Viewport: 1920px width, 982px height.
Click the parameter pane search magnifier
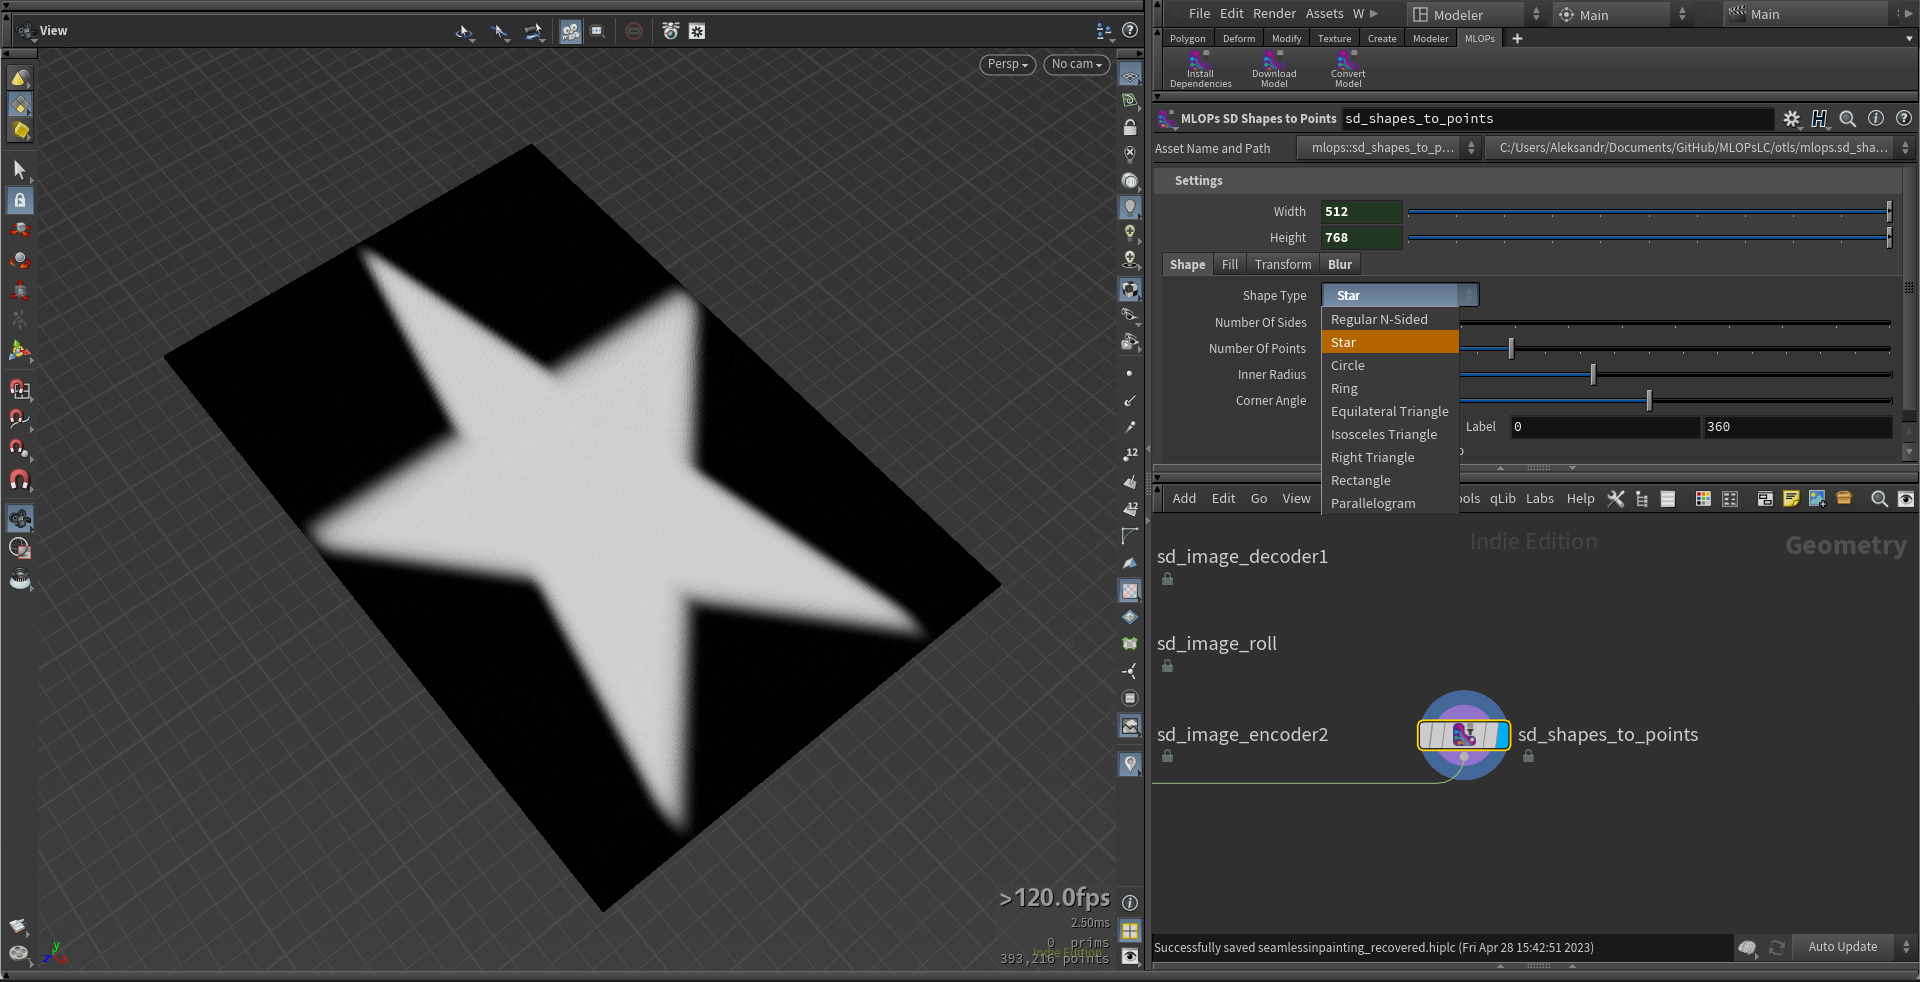[1847, 119]
